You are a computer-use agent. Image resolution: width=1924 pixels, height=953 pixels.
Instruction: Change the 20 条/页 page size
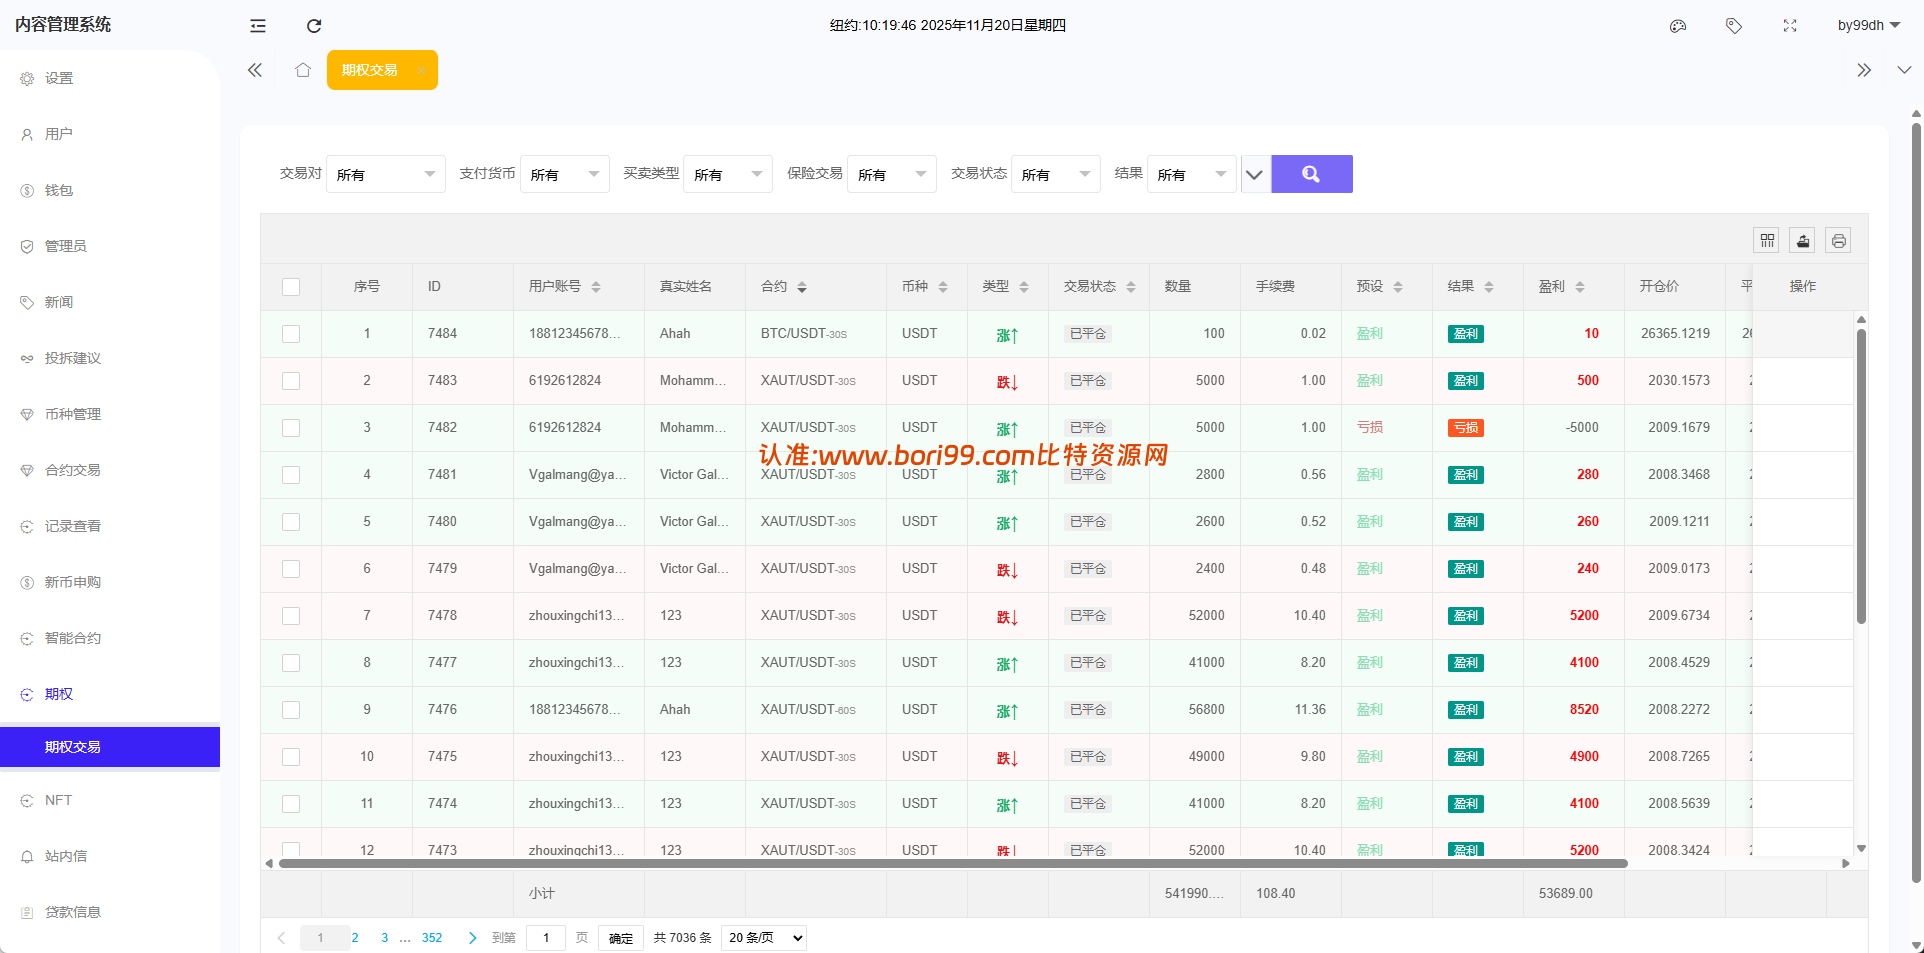tap(764, 938)
